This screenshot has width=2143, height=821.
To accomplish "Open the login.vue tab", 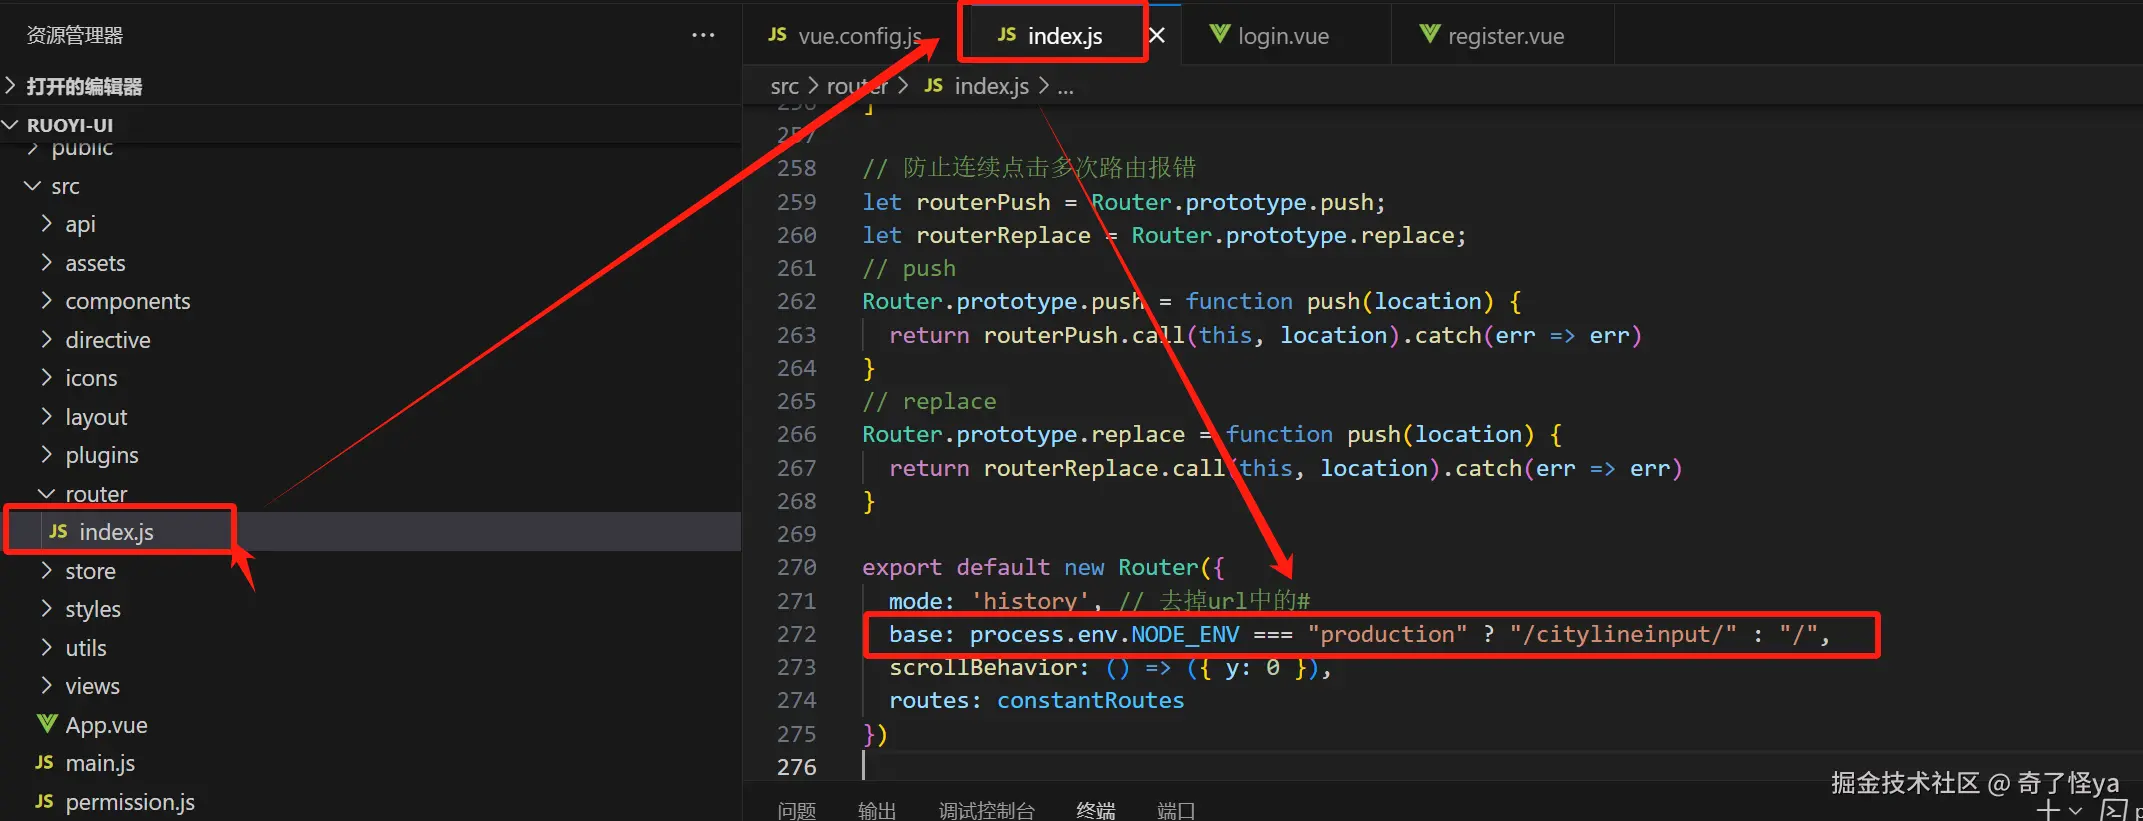I will pyautogui.click(x=1284, y=36).
